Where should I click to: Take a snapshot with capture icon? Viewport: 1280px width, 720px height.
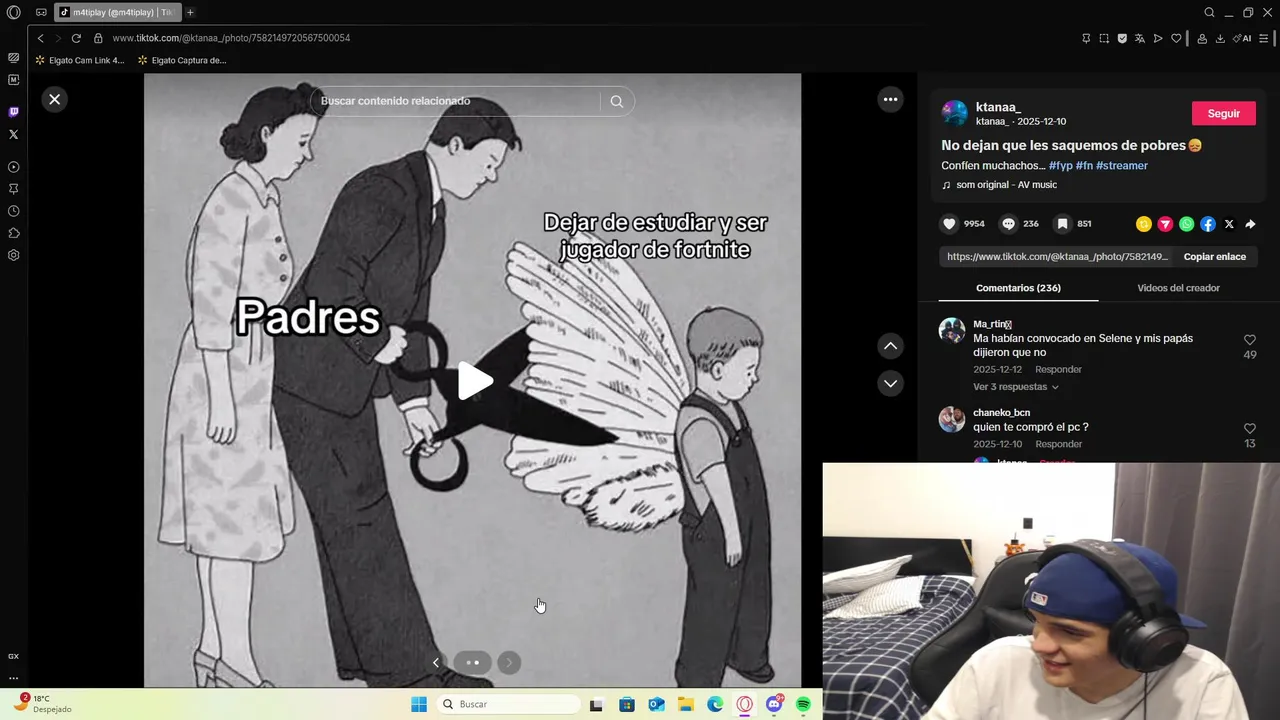click(x=1104, y=38)
